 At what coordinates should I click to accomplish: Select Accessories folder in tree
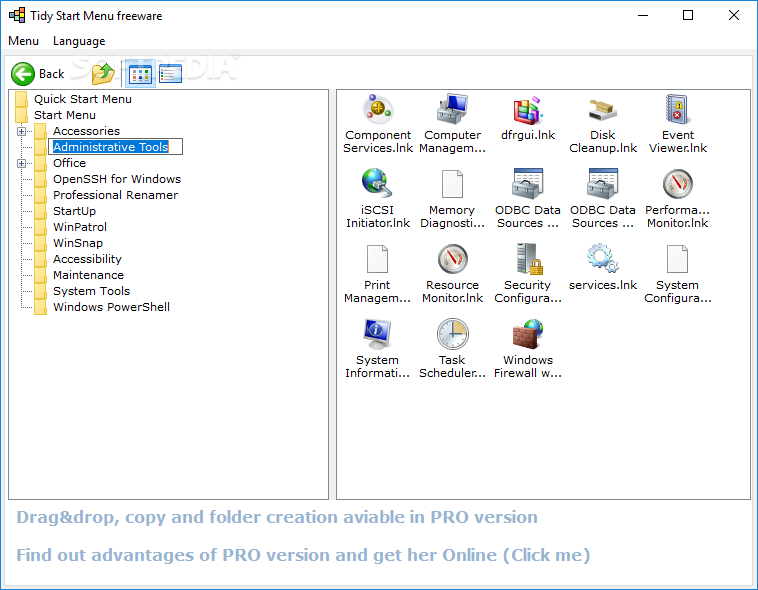(87, 131)
